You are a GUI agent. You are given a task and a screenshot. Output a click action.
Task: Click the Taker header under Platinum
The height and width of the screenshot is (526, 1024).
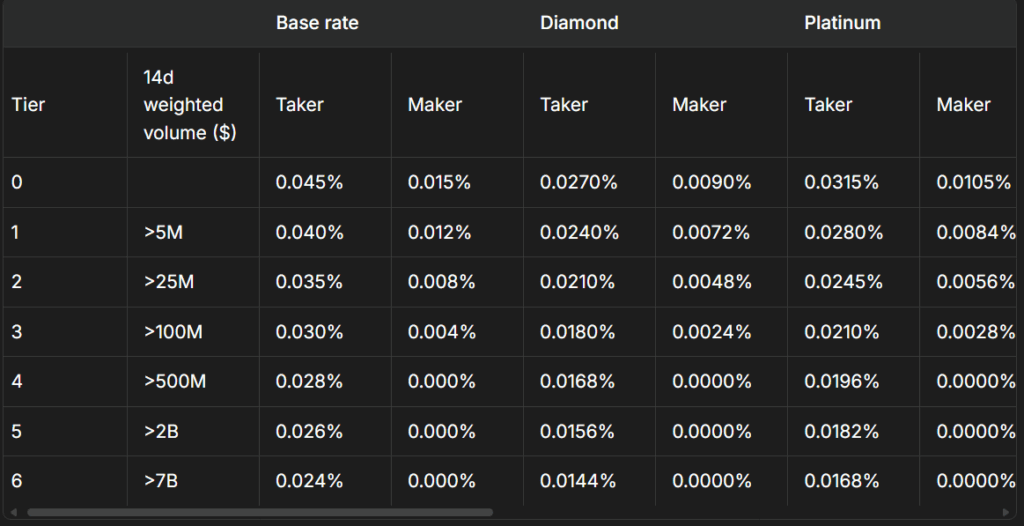[828, 104]
